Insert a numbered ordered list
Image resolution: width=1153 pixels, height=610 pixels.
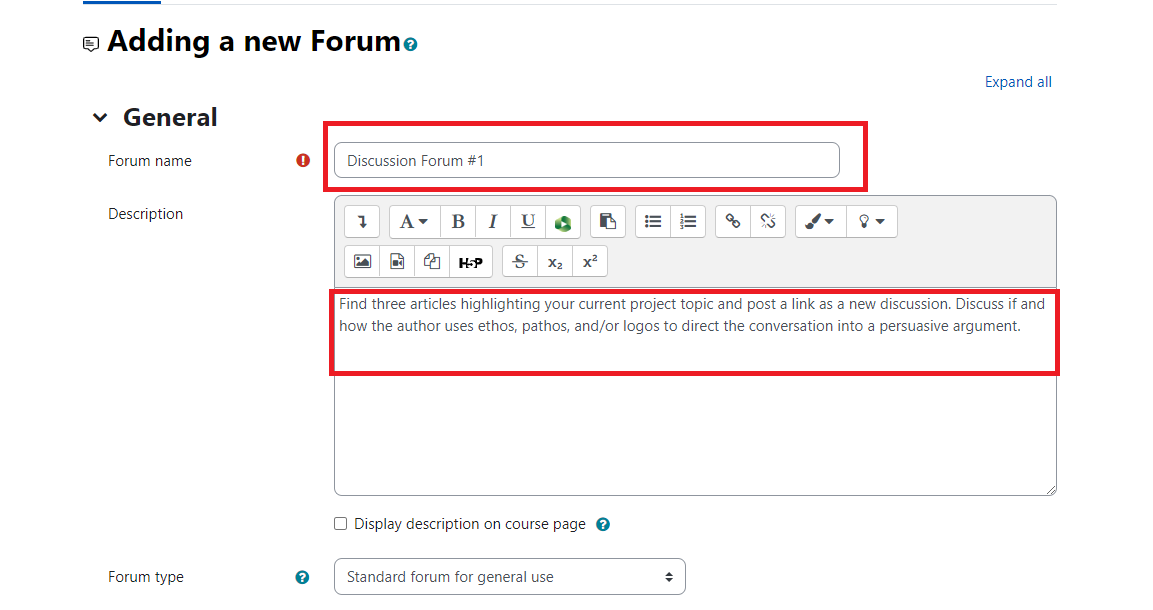[x=688, y=222]
